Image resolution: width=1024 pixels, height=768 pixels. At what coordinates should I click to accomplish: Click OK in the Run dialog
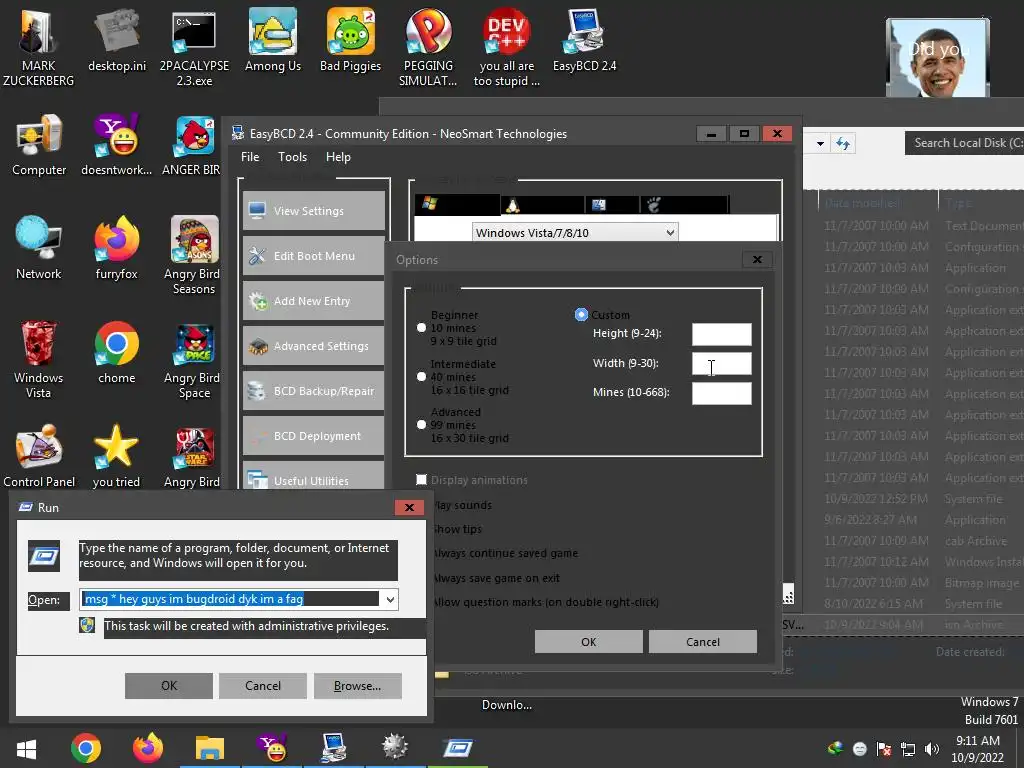pos(168,686)
